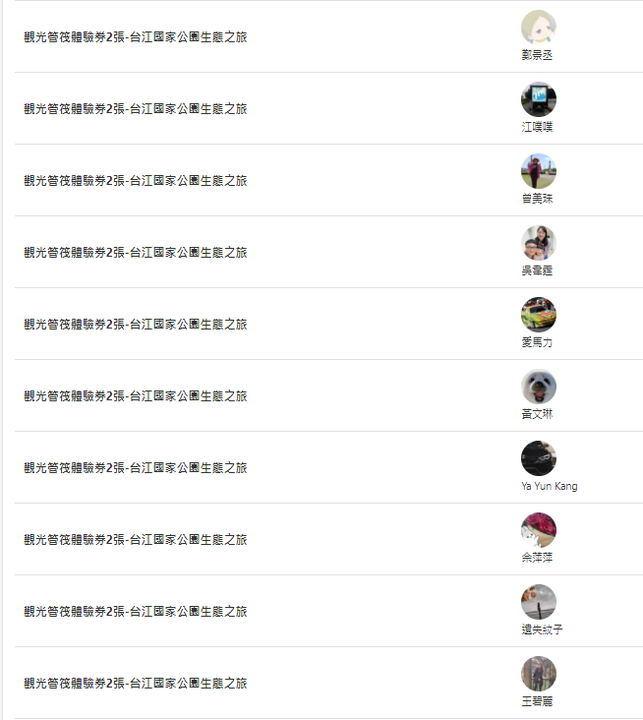The image size is (643, 720).
Task: Click the name 鄭景丞
Action: (x=537, y=55)
